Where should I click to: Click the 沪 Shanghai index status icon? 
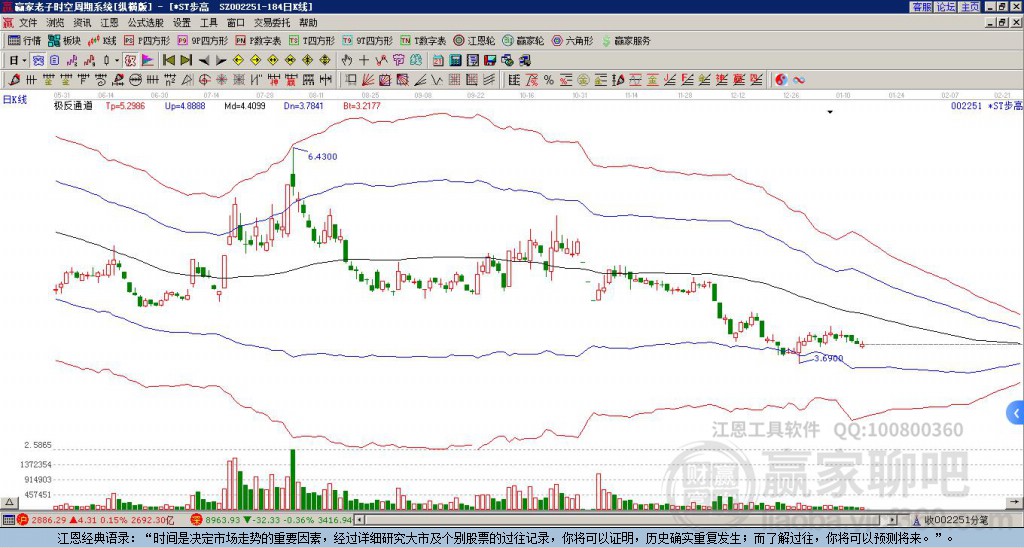click(x=21, y=520)
